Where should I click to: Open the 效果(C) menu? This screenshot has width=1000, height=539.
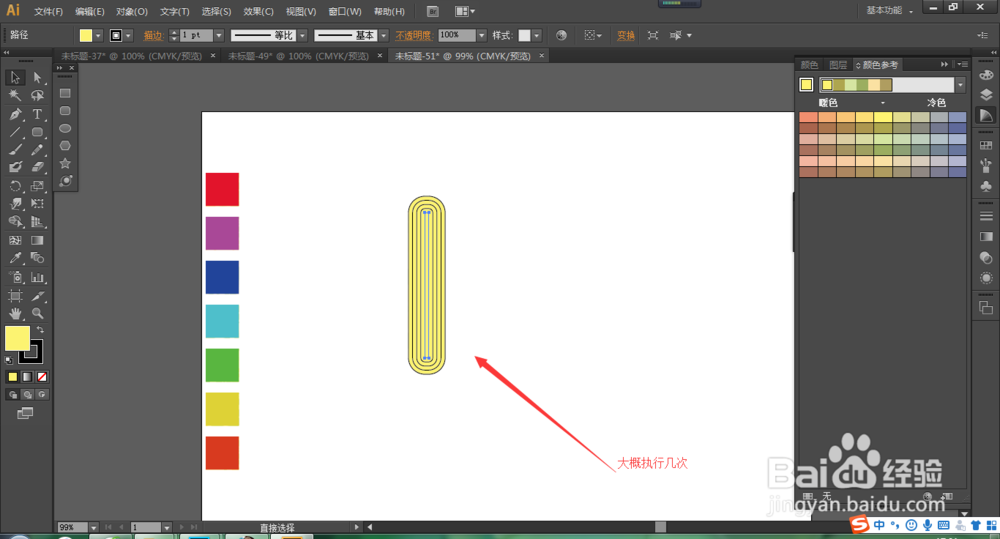(258, 11)
